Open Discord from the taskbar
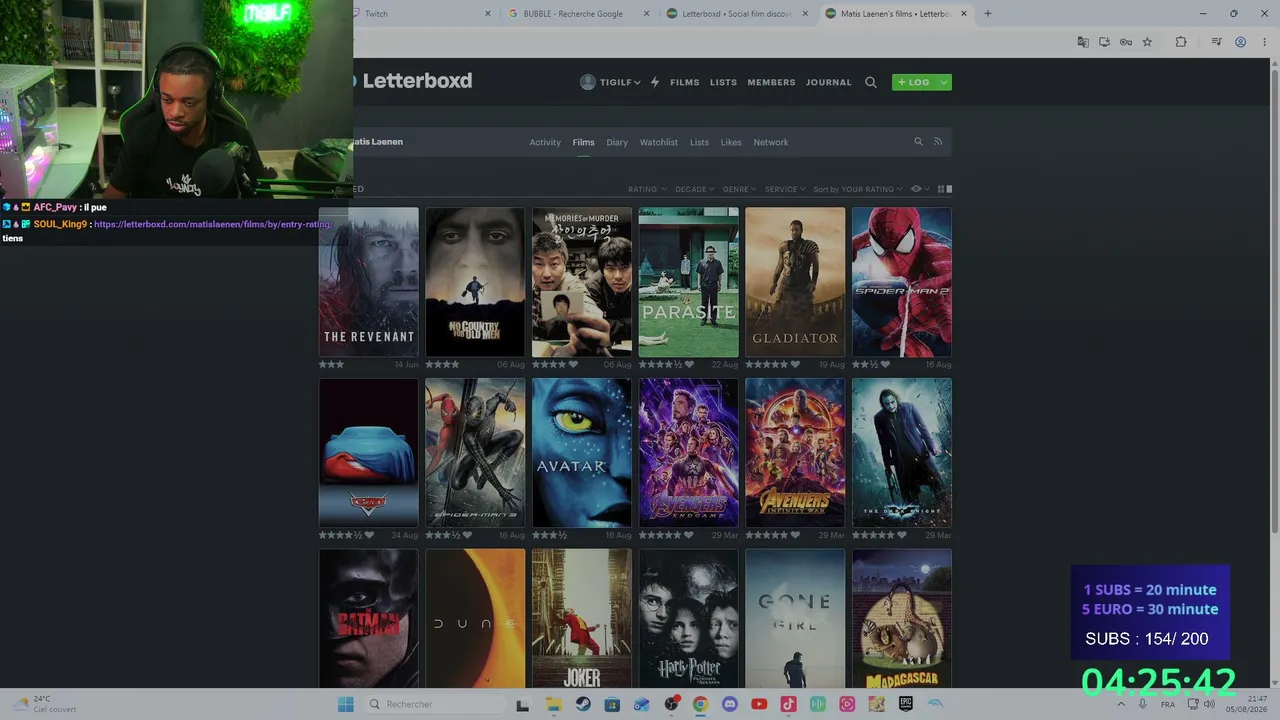The height and width of the screenshot is (720, 1280). point(729,704)
